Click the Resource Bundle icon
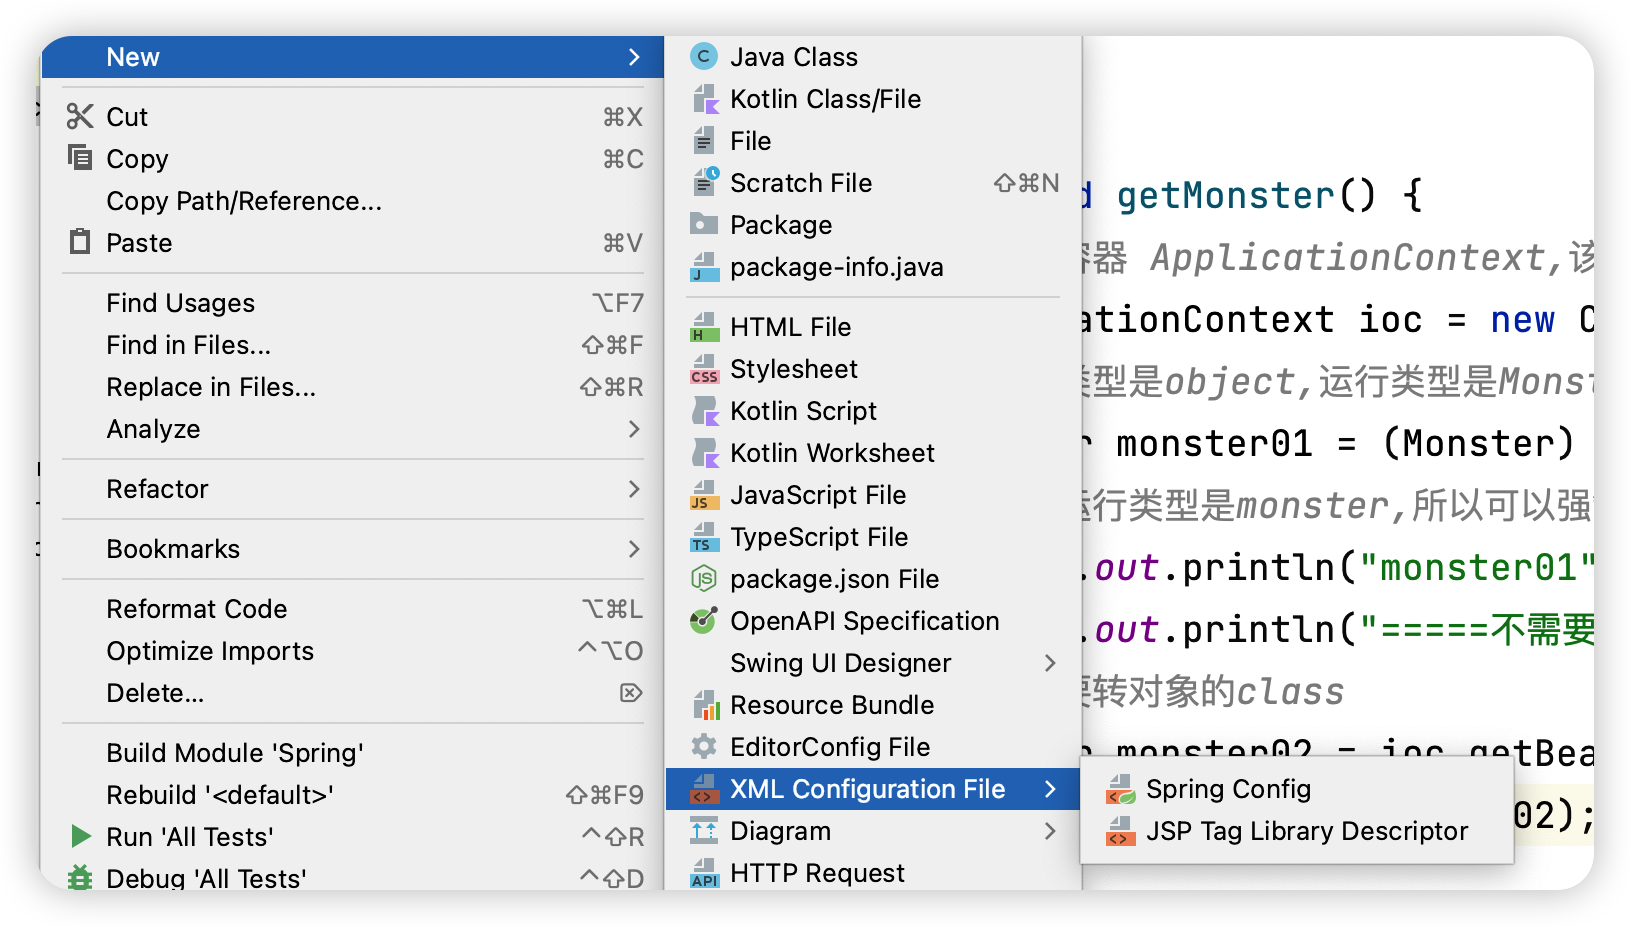Viewport: 1630px width, 926px height. tap(704, 705)
